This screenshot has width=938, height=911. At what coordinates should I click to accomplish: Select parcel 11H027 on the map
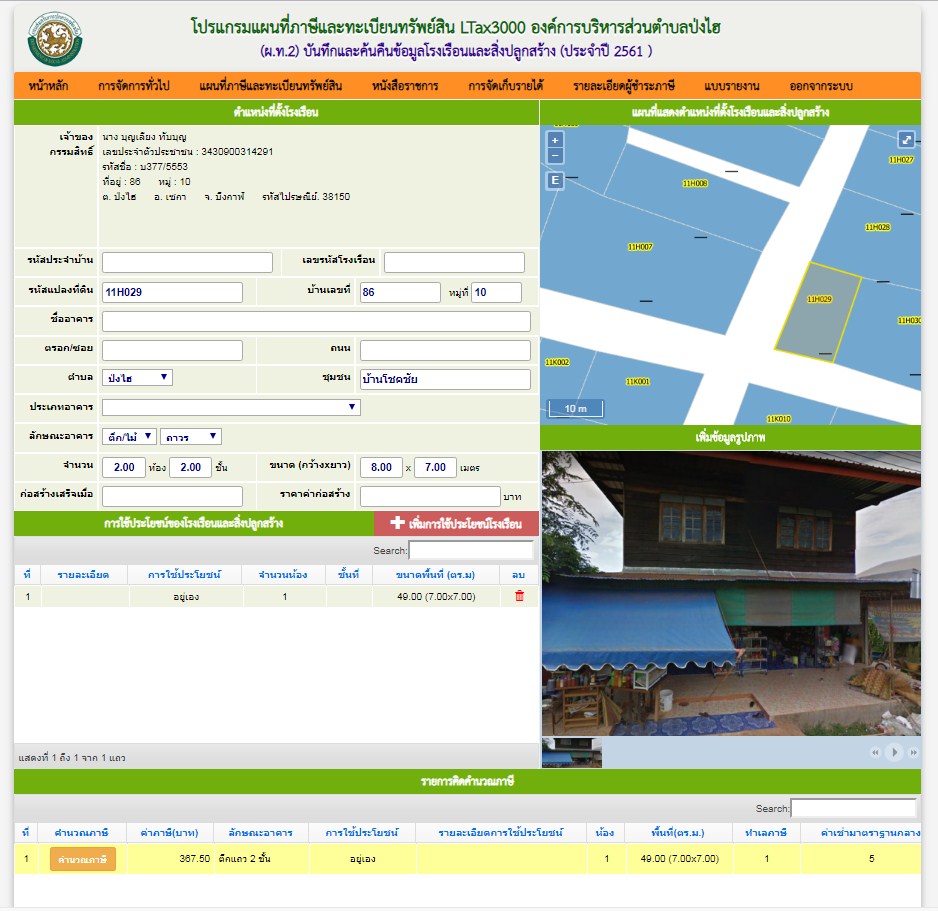901,160
